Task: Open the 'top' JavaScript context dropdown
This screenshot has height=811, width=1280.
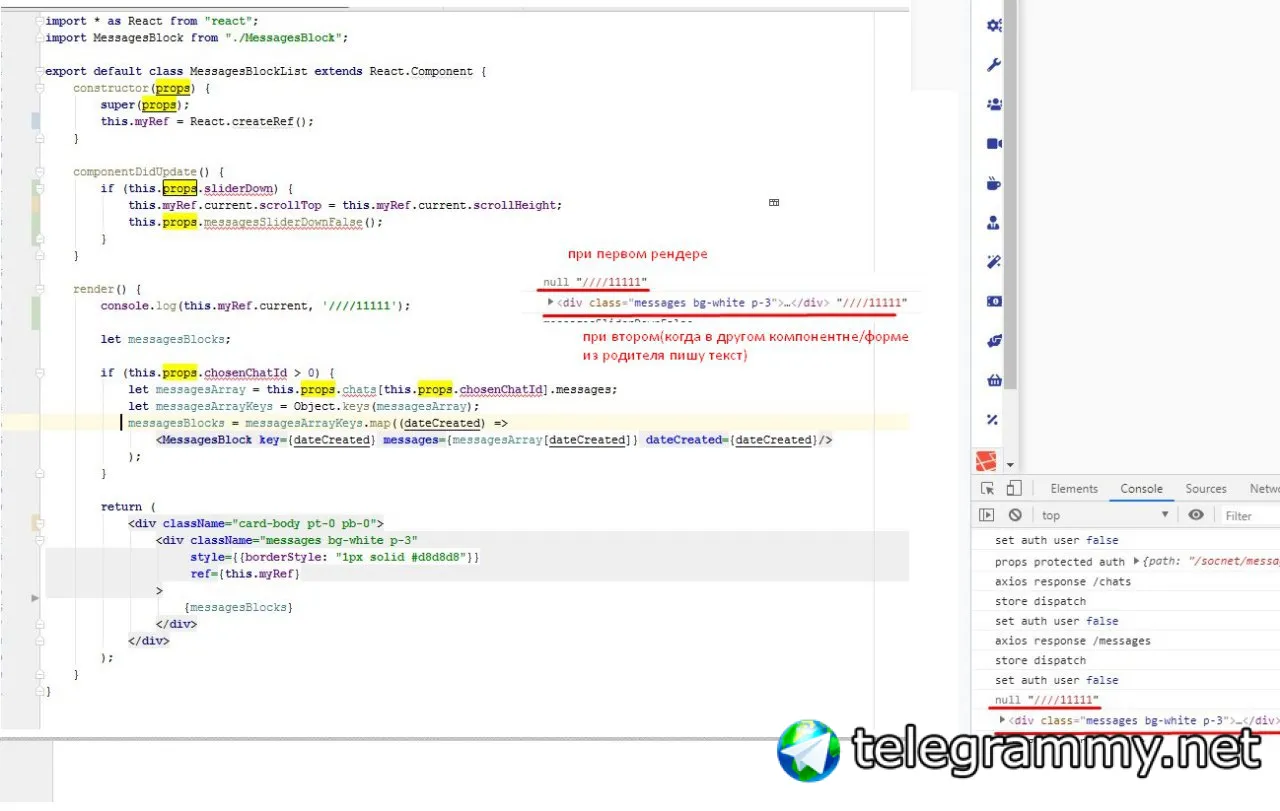Action: [x=1105, y=515]
